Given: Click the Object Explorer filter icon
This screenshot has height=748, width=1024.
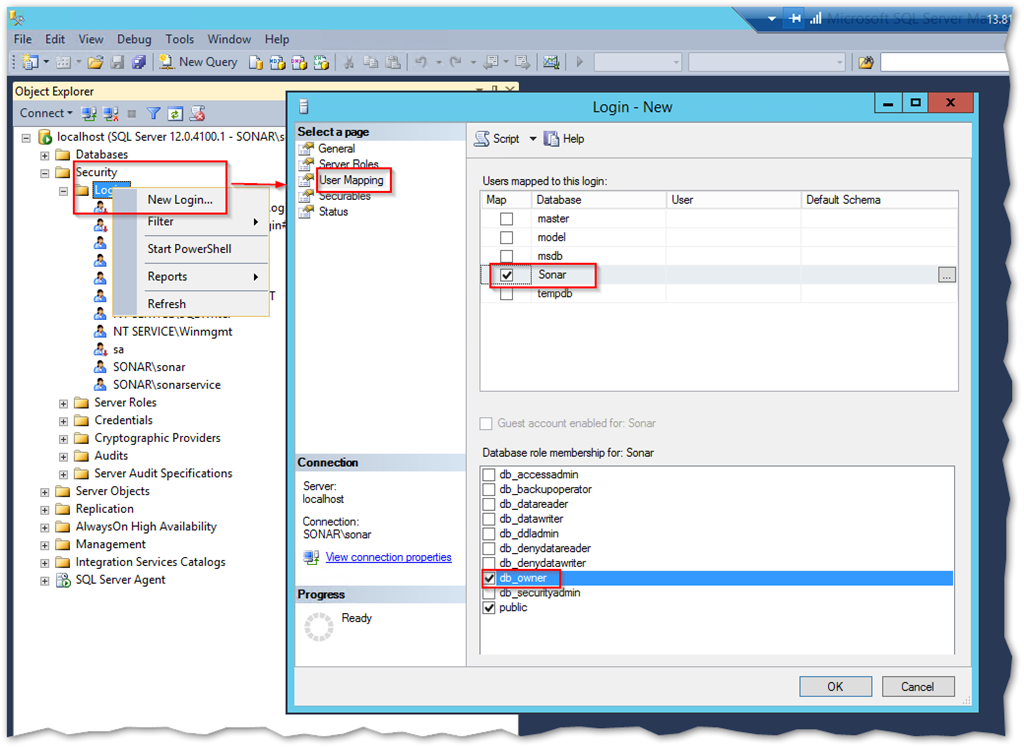Looking at the screenshot, I should click(154, 114).
